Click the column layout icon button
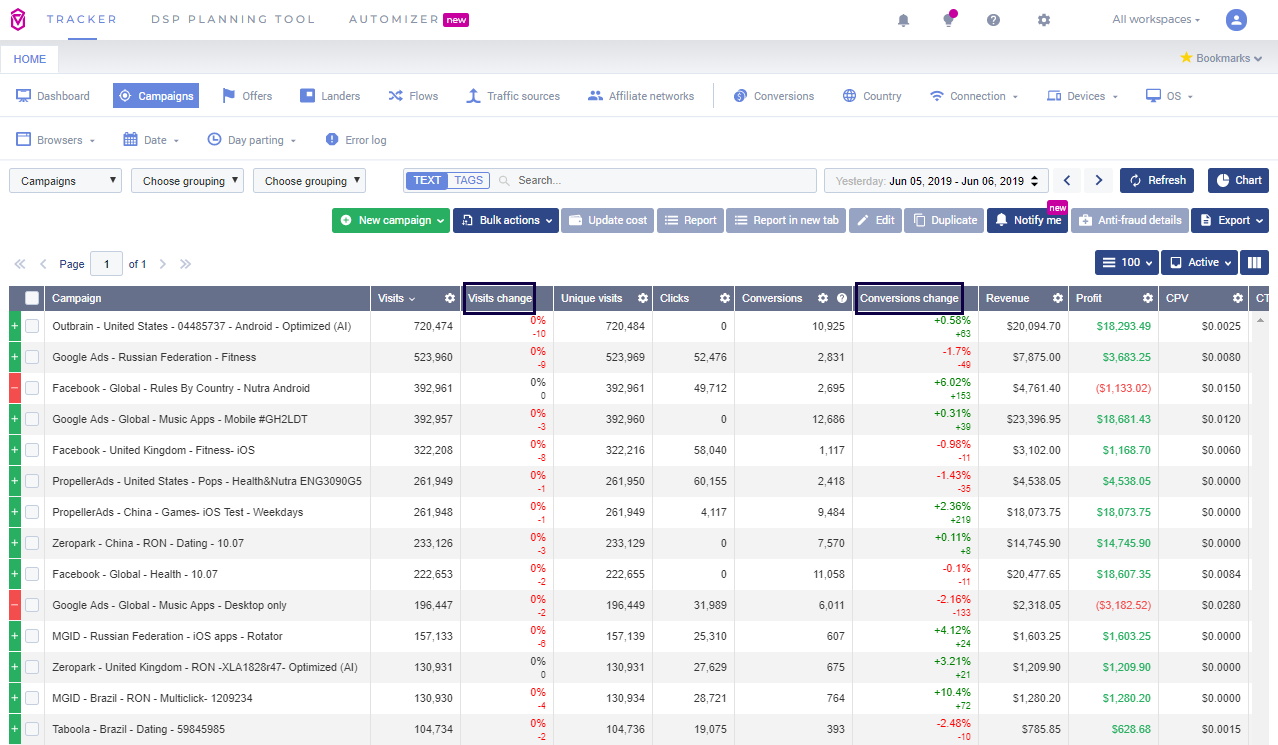 click(1254, 263)
